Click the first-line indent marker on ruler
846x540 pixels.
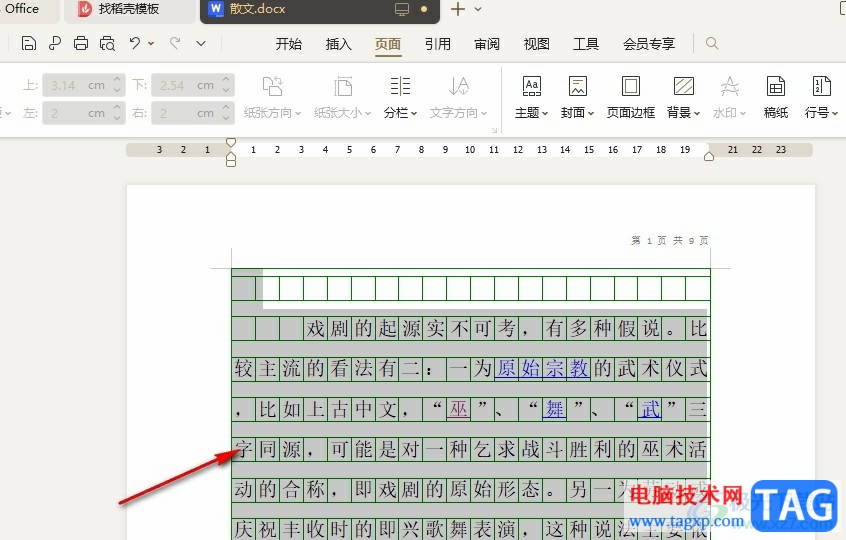(x=231, y=142)
